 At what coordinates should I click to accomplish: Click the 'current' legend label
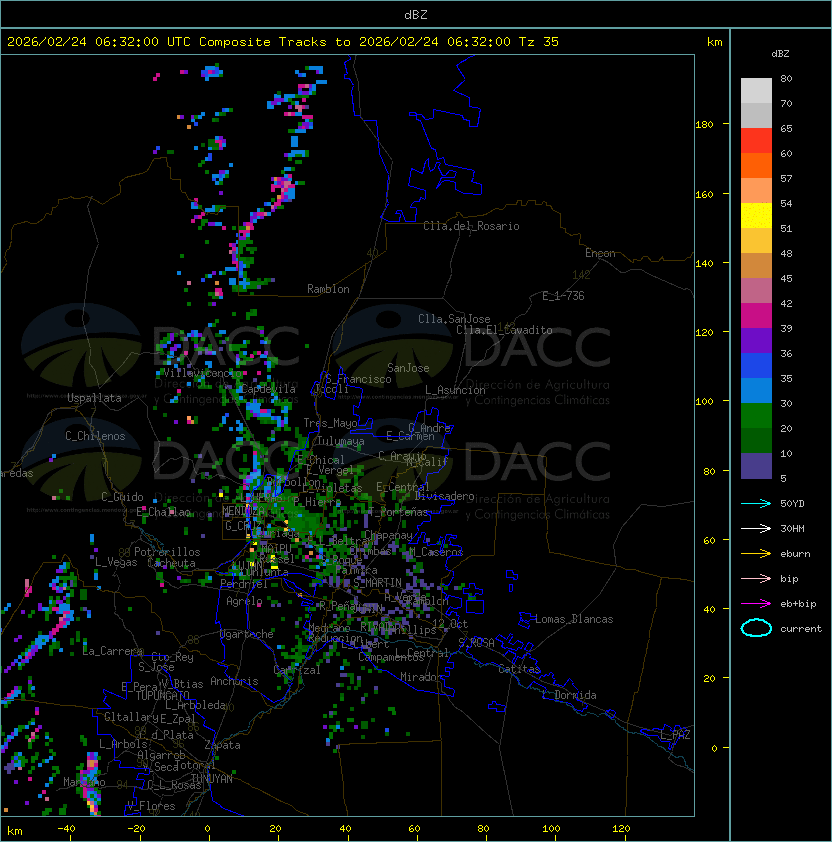[x=801, y=629]
